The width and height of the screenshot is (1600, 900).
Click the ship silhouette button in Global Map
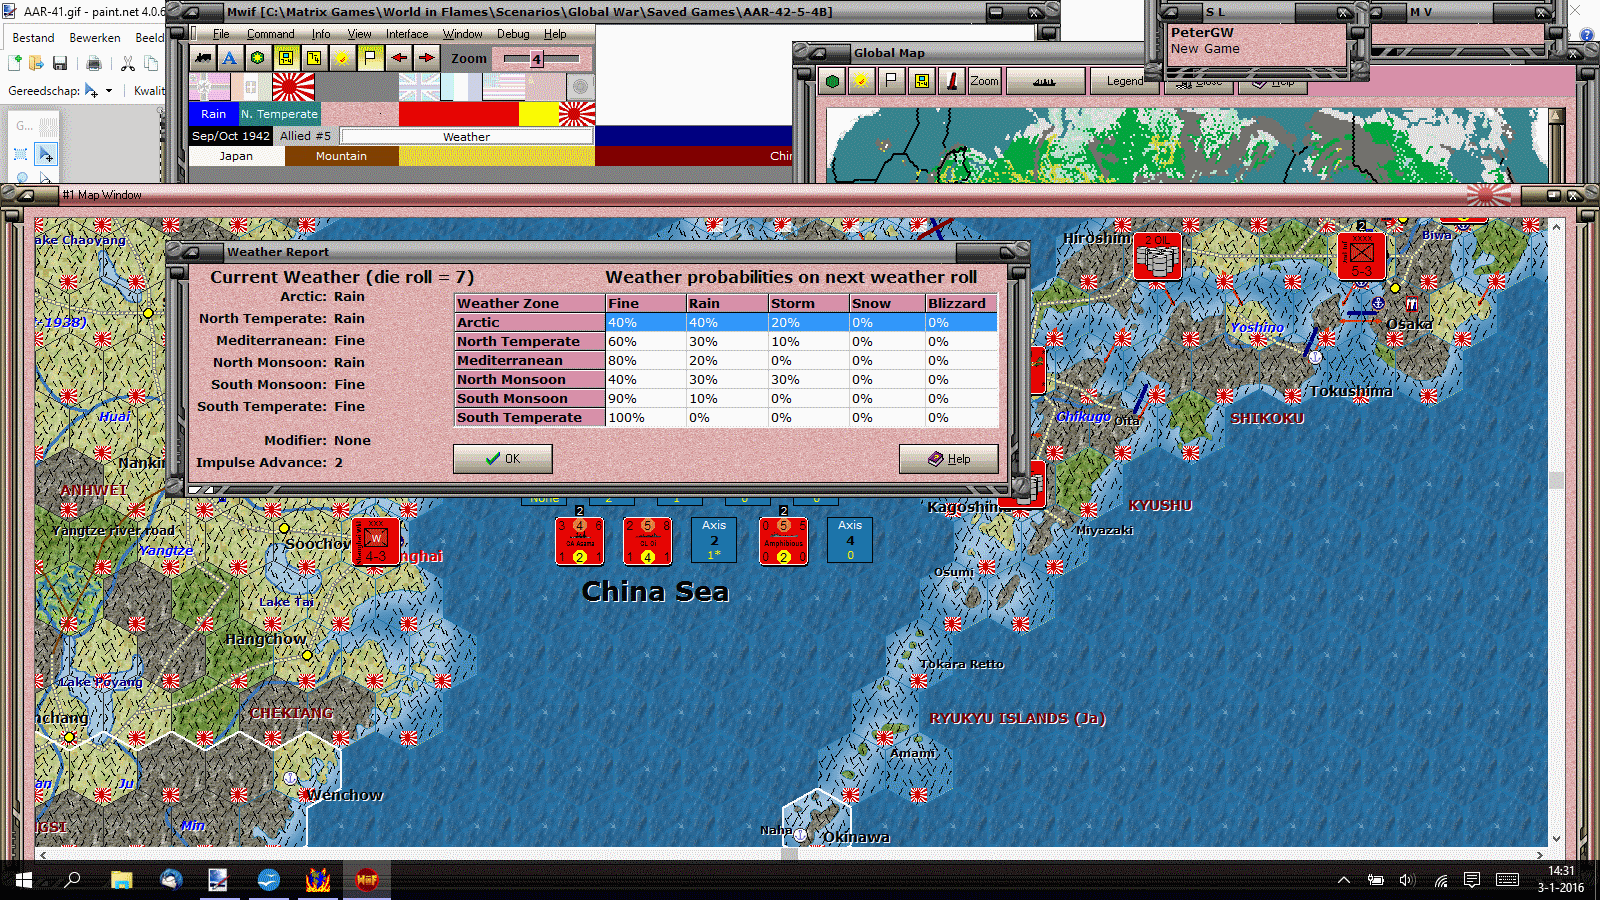[x=1045, y=81]
